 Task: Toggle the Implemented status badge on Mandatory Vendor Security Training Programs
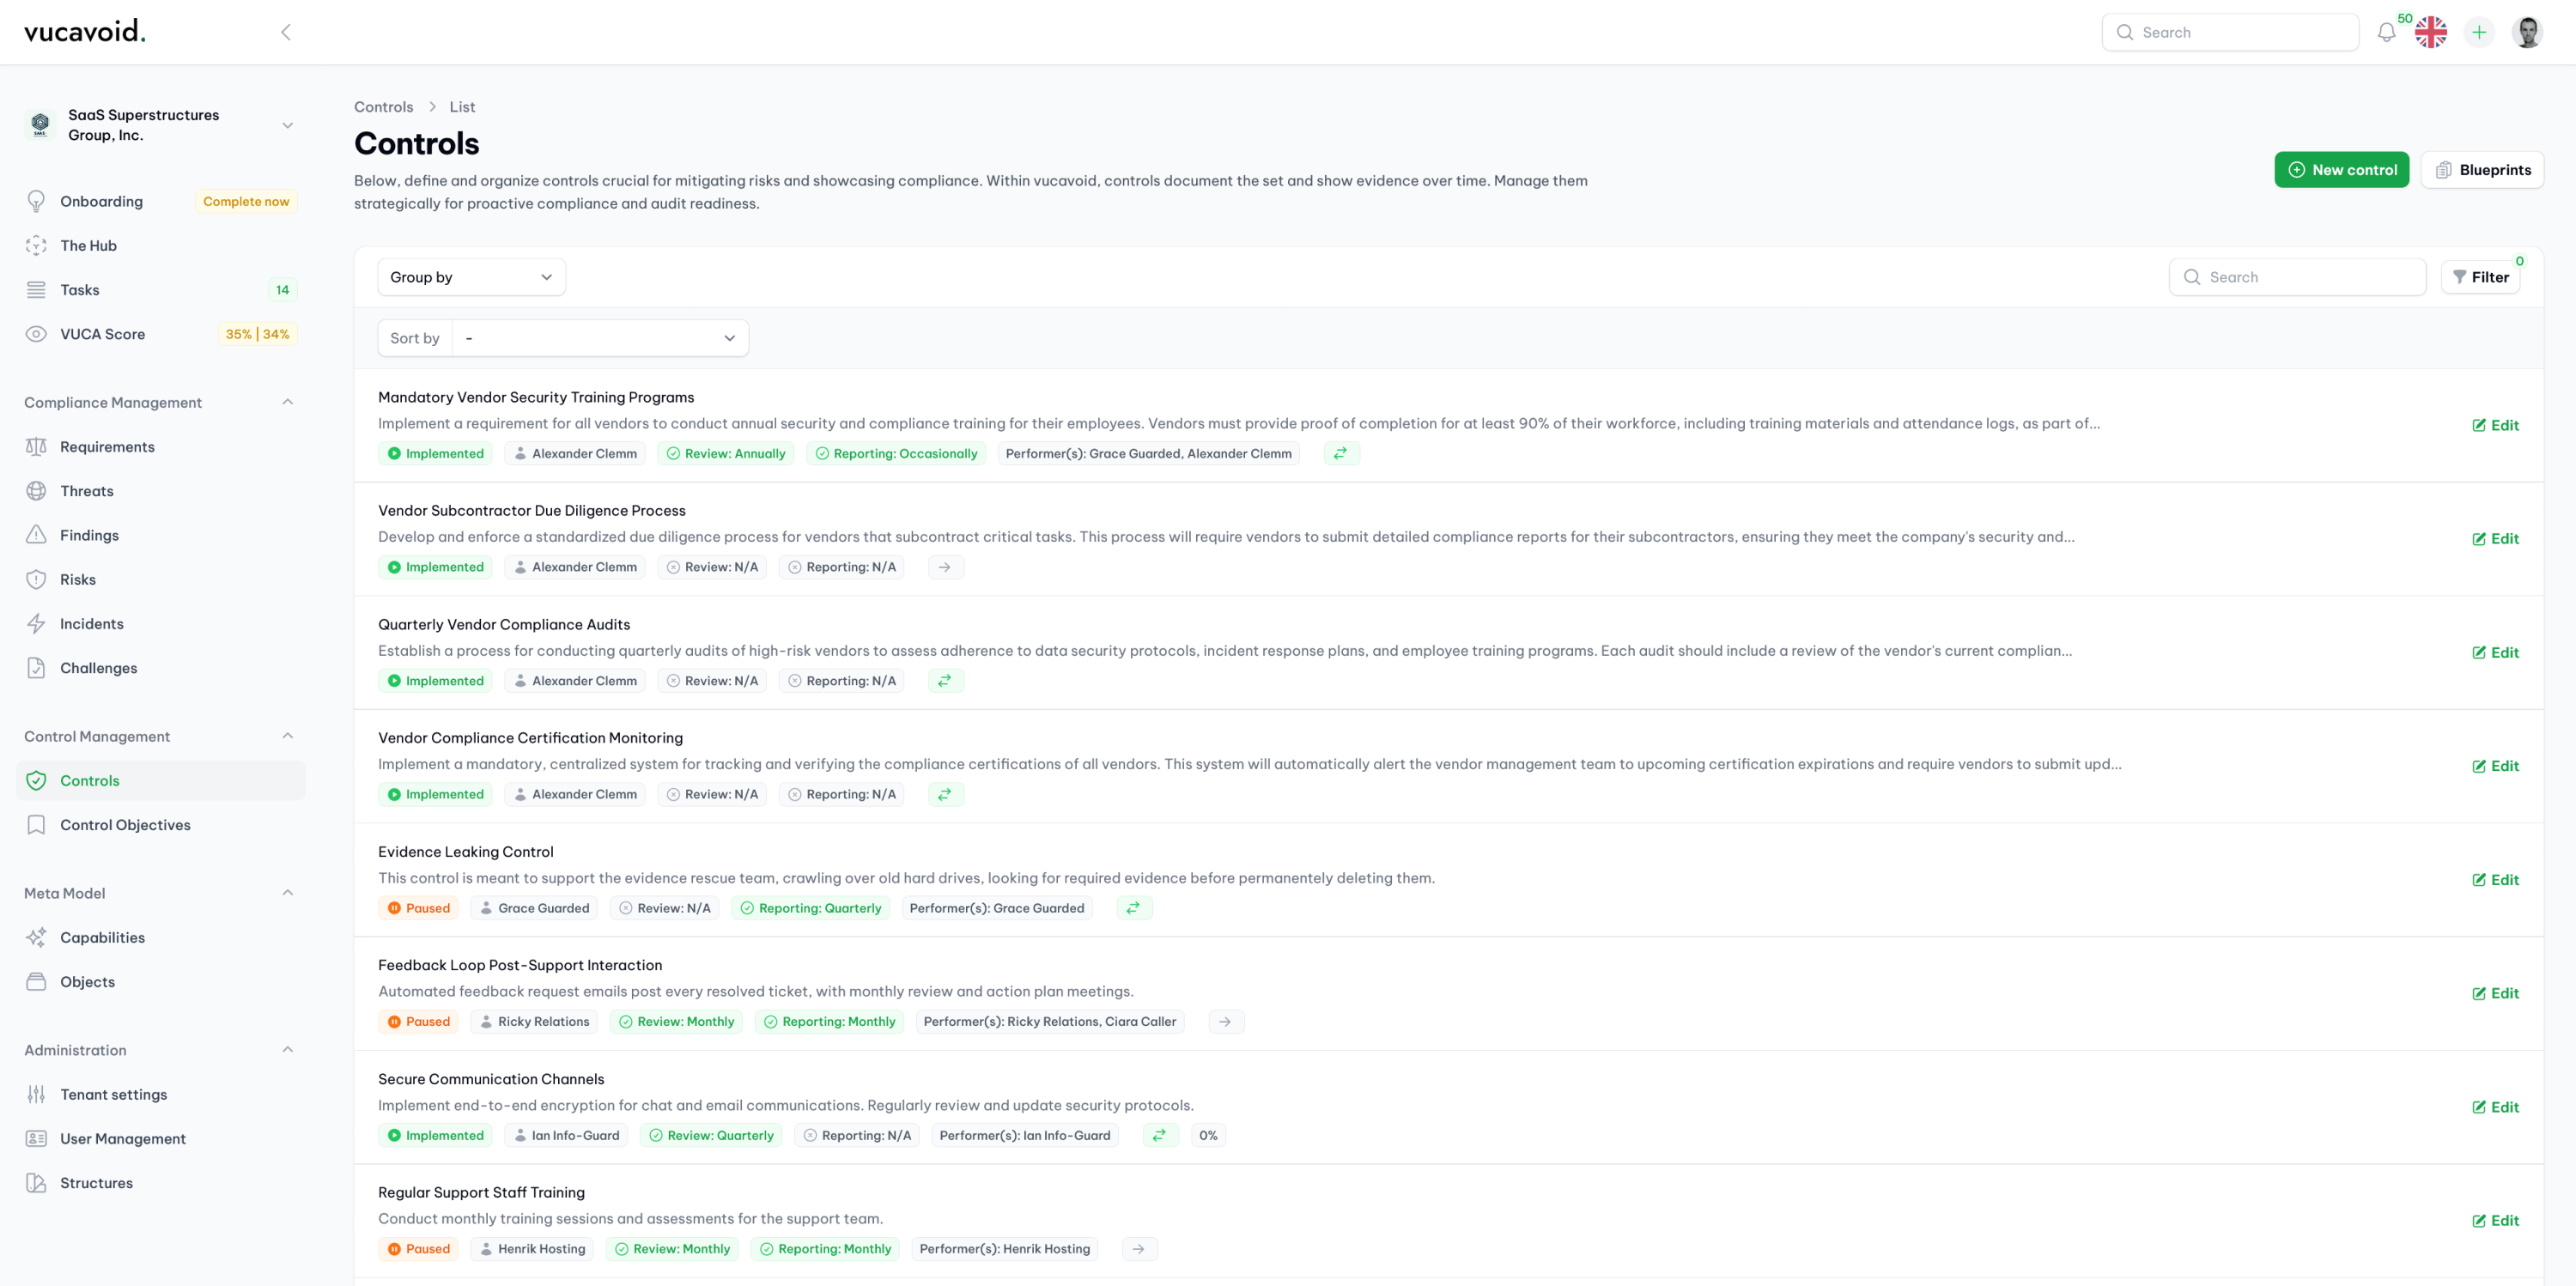(x=436, y=453)
